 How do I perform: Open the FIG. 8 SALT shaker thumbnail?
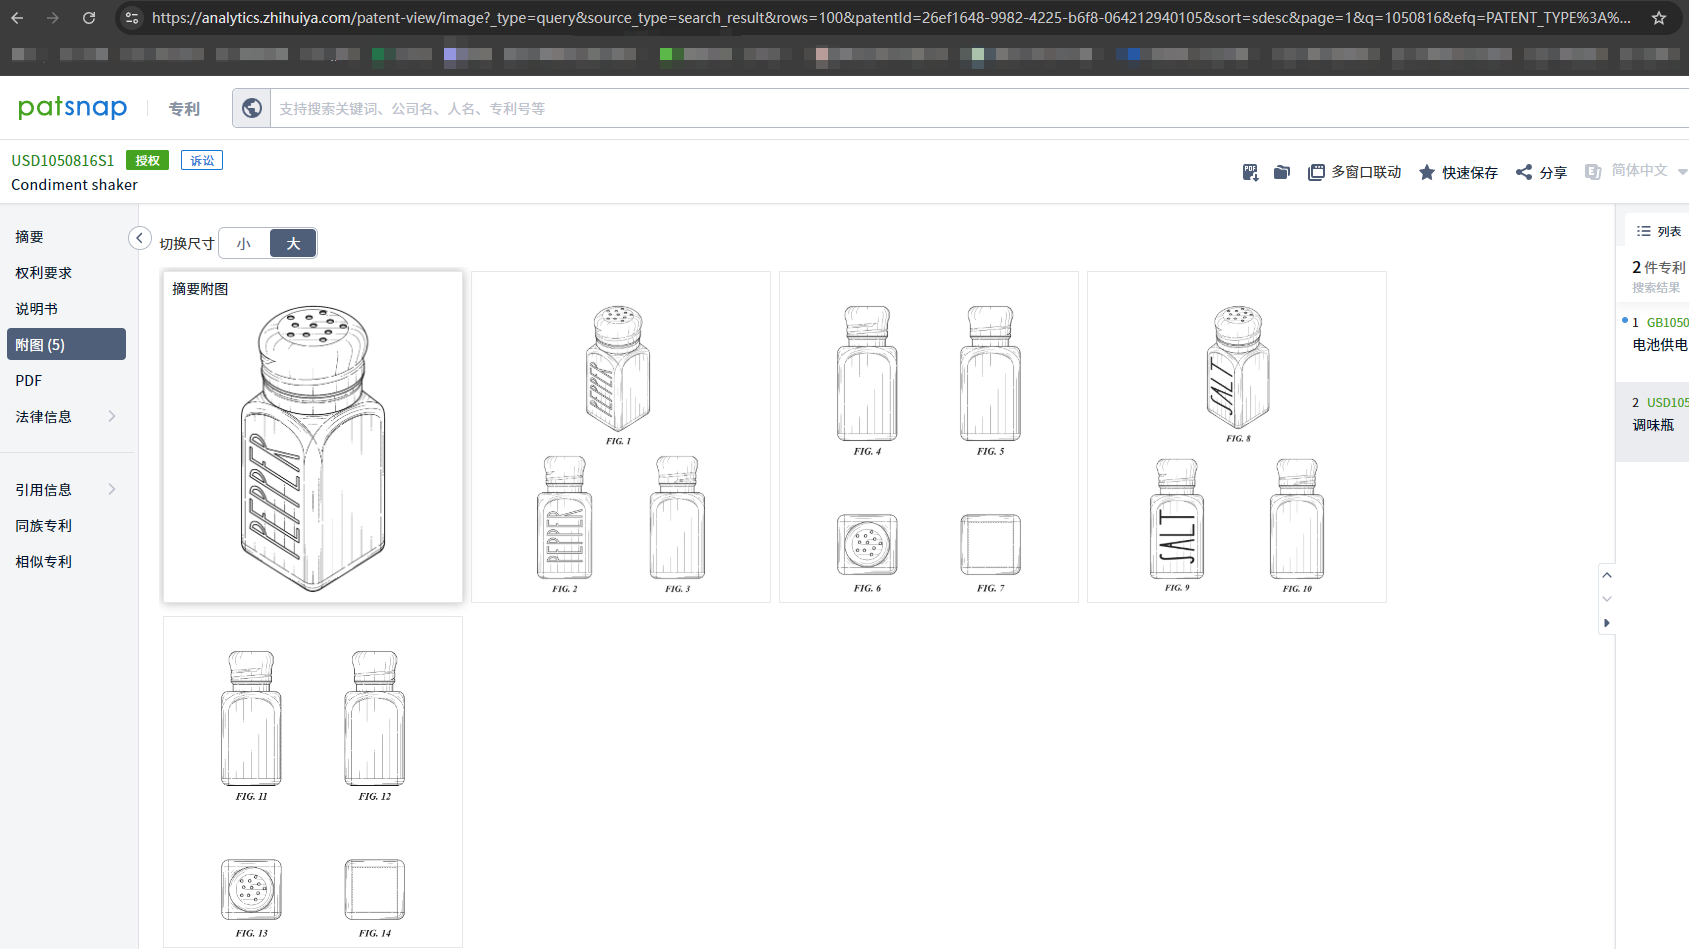point(1238,374)
